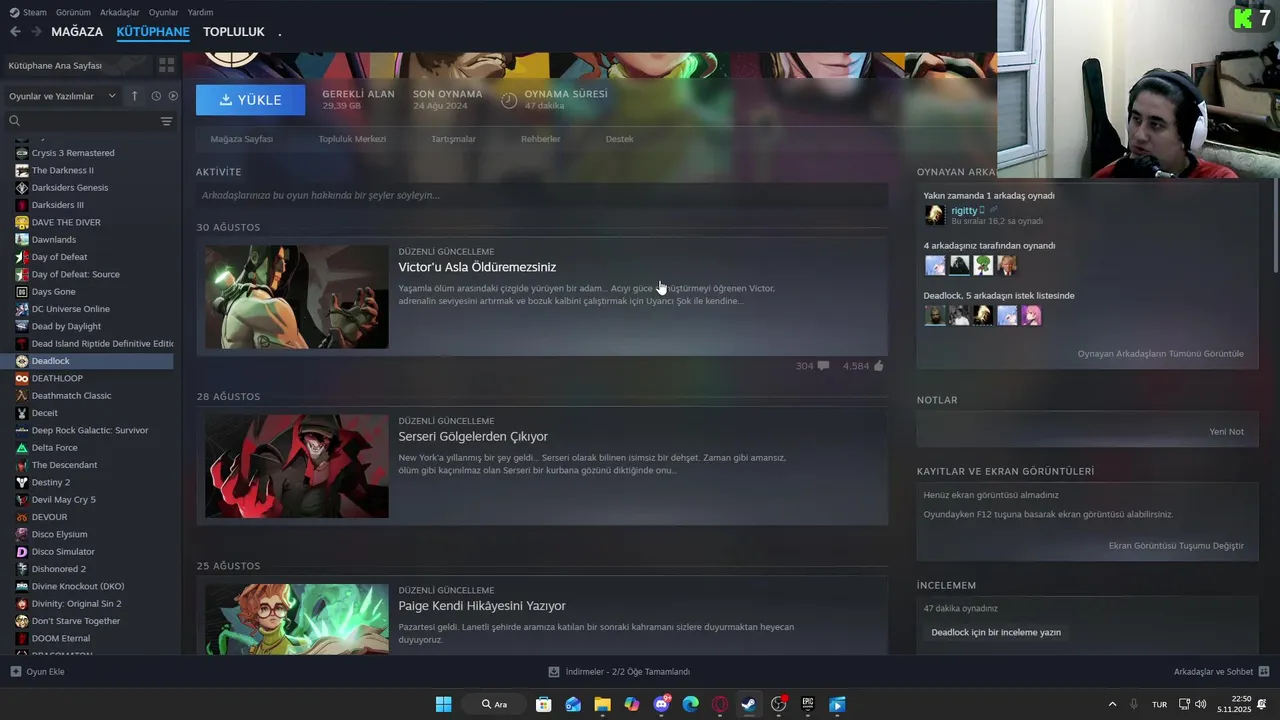Open Rehberler link
The height and width of the screenshot is (720, 1280).
[540, 139]
